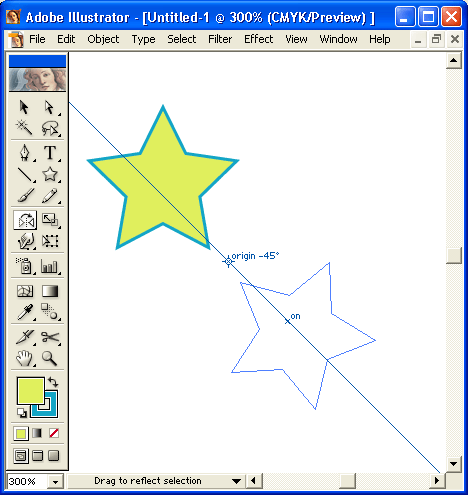Choose the Star tool

pyautogui.click(x=50, y=174)
